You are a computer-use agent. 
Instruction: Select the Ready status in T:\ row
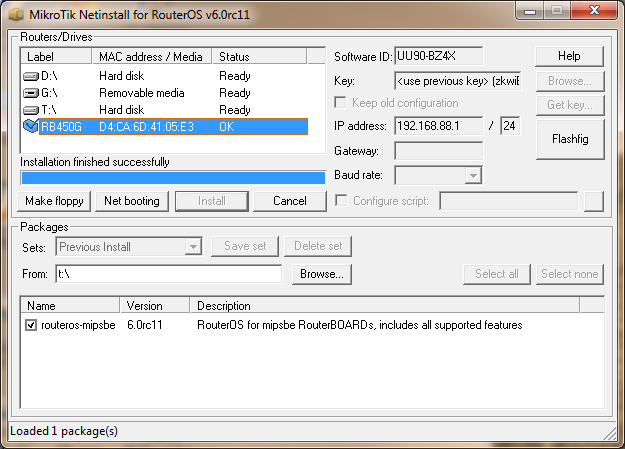click(235, 110)
